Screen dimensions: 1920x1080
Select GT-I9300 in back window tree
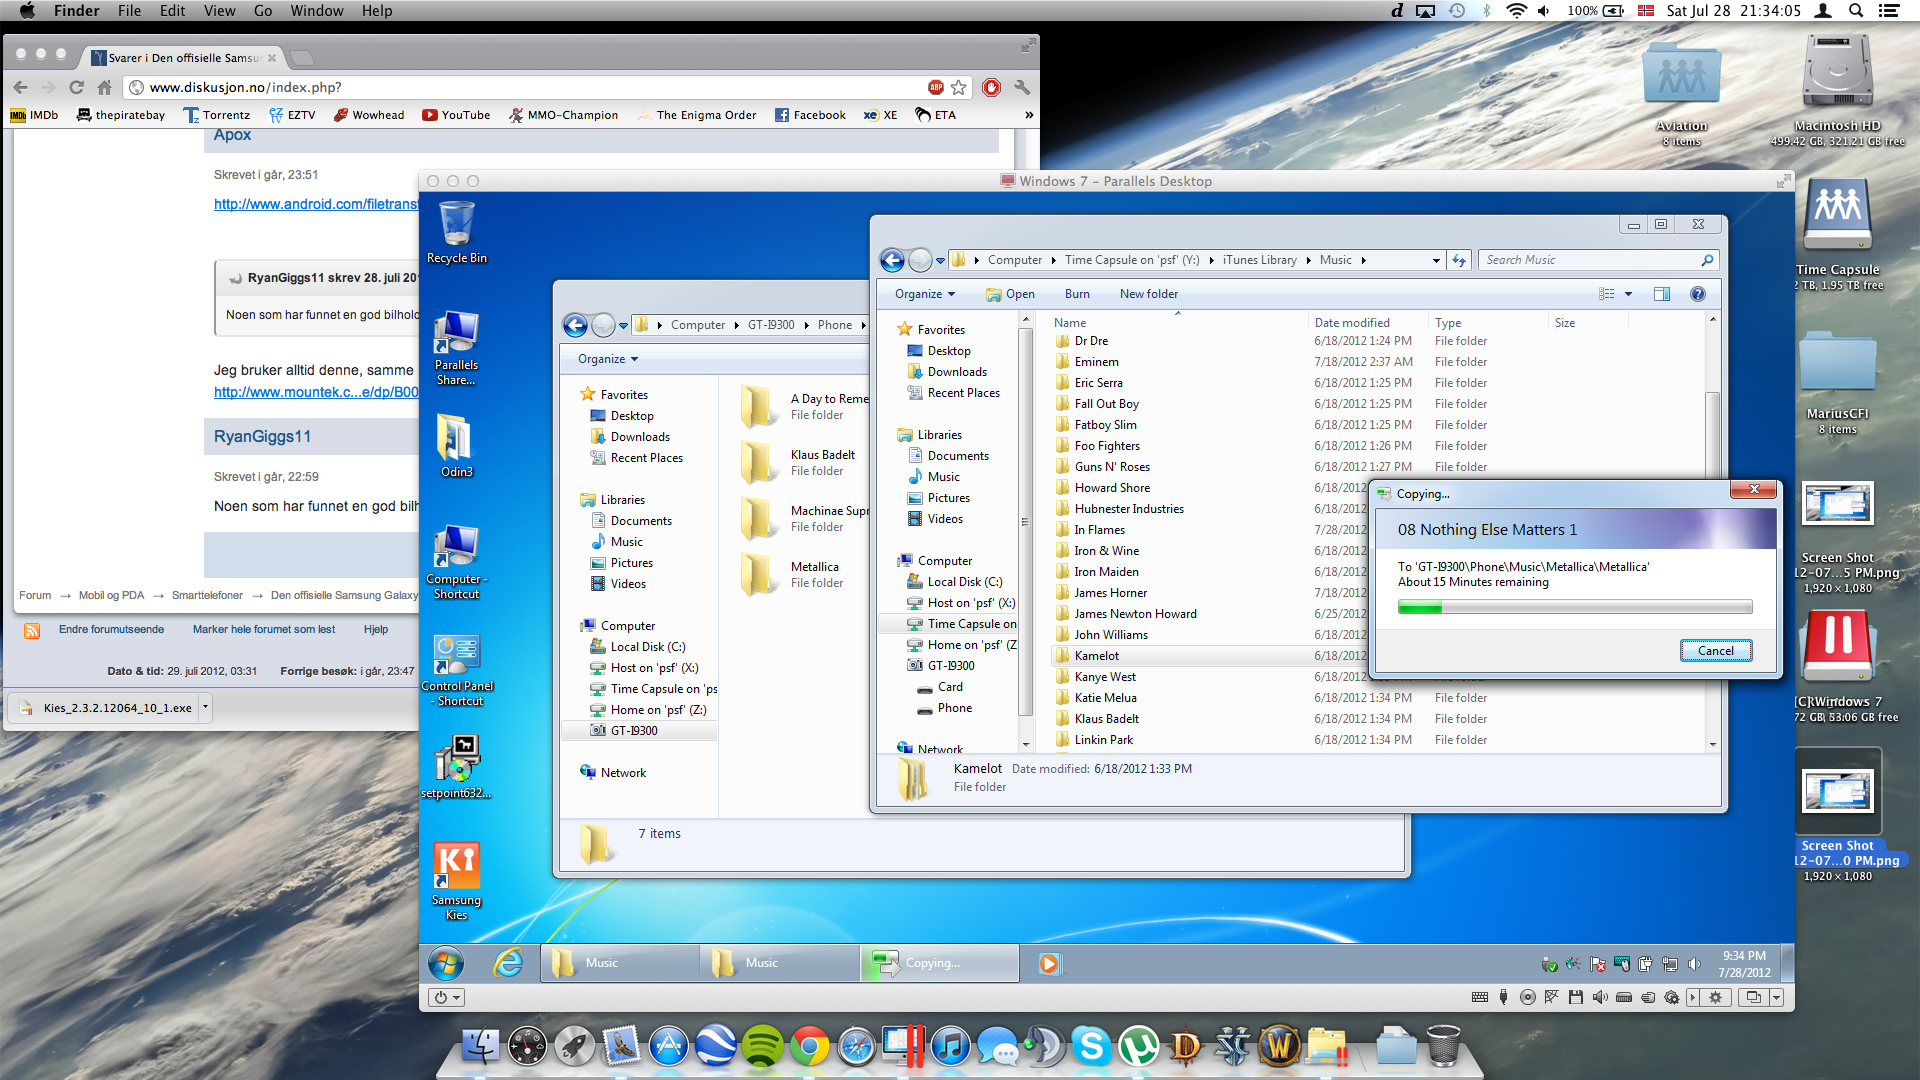tap(639, 731)
